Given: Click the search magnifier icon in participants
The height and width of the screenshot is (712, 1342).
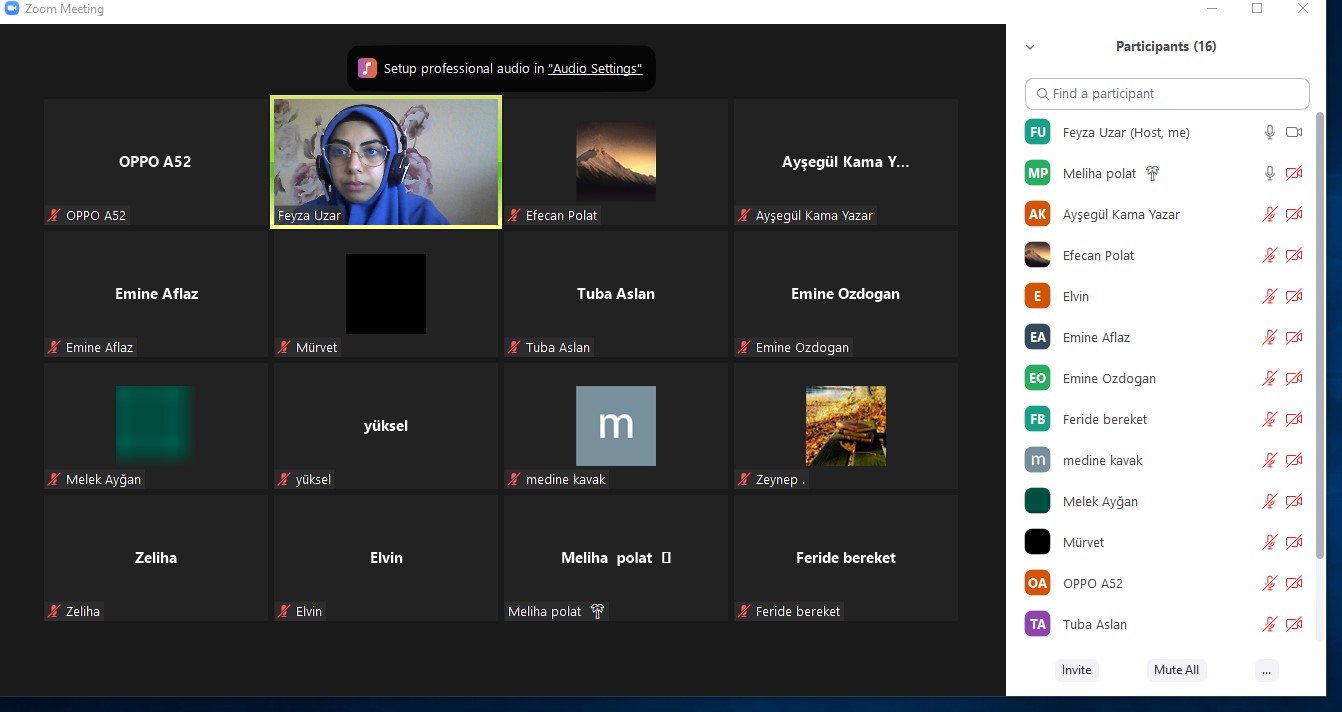Looking at the screenshot, I should click(x=1042, y=94).
